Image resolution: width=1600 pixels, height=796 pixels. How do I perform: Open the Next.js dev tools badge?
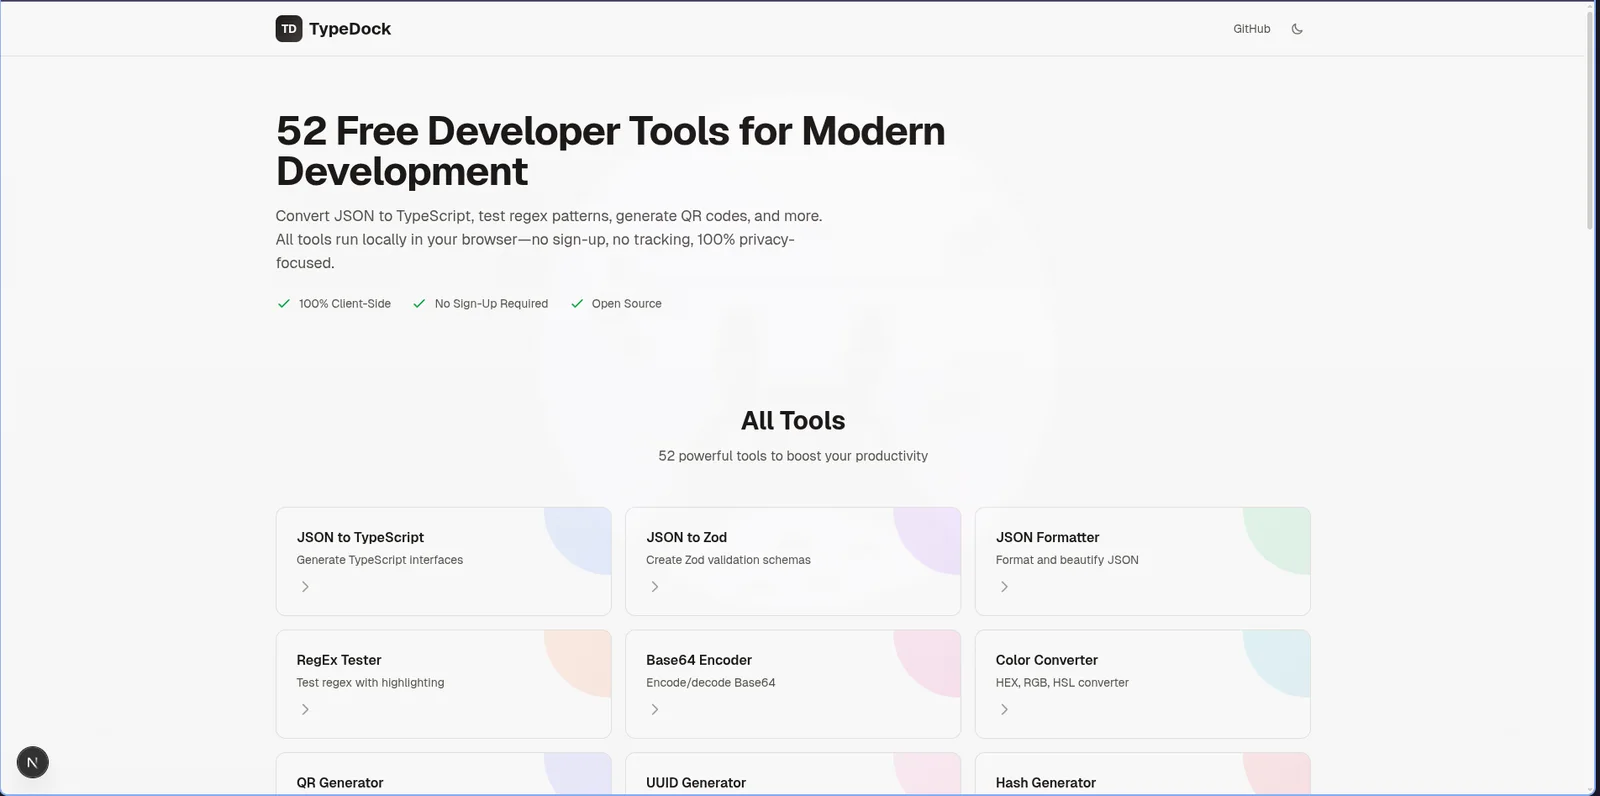pos(32,762)
